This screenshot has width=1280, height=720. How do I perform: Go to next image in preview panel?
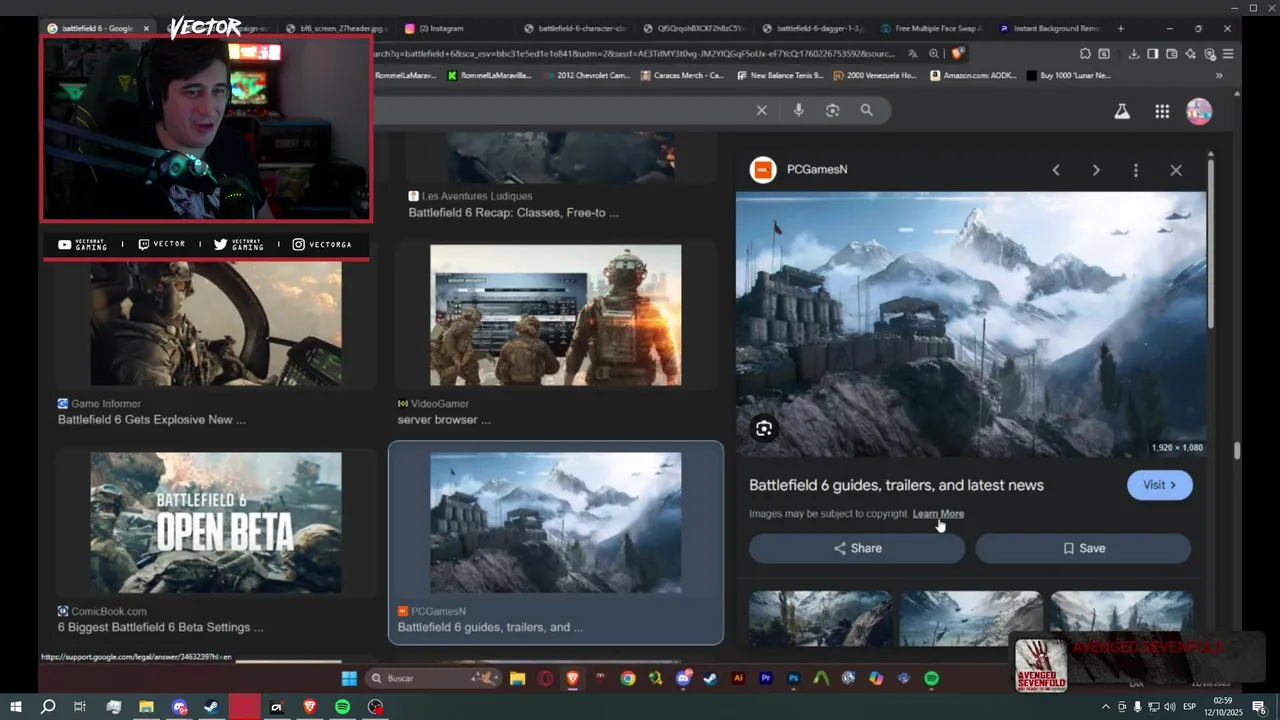pyautogui.click(x=1096, y=170)
